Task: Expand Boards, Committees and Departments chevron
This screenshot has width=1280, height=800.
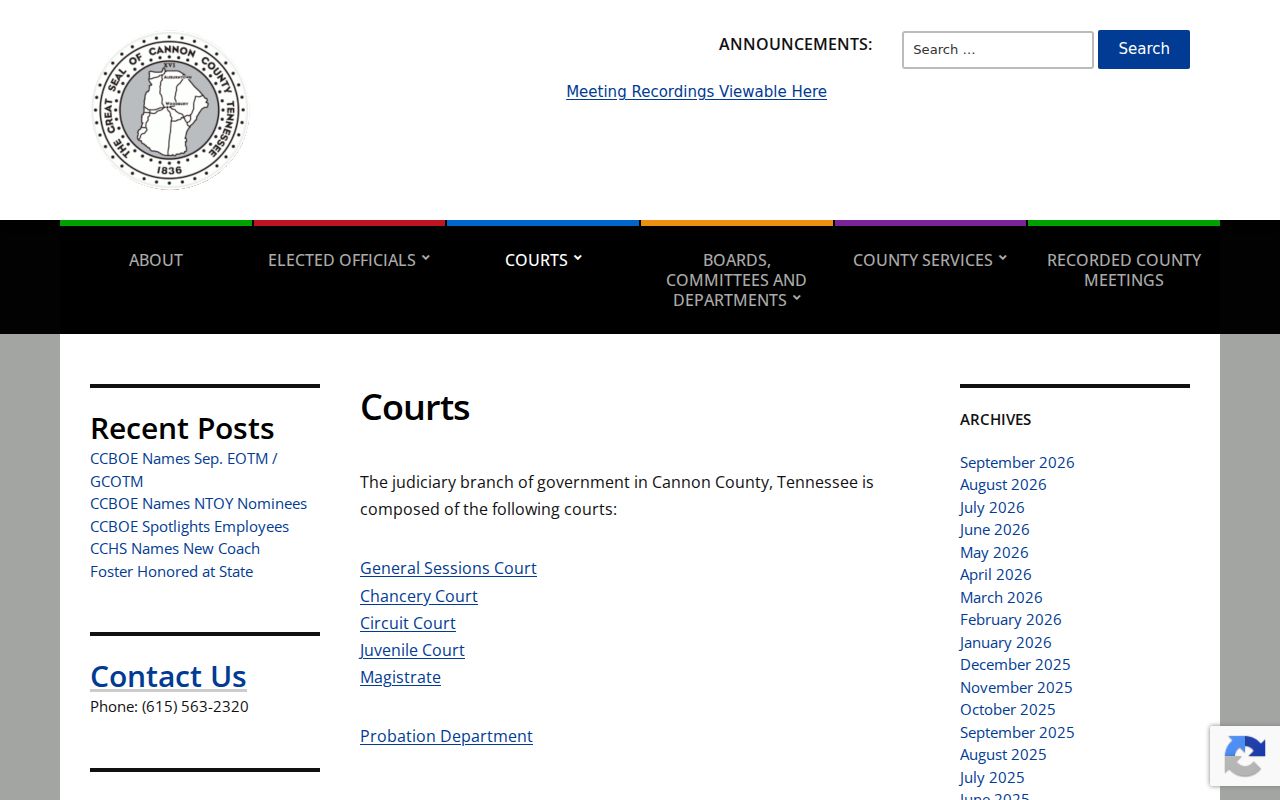Action: coord(796,298)
